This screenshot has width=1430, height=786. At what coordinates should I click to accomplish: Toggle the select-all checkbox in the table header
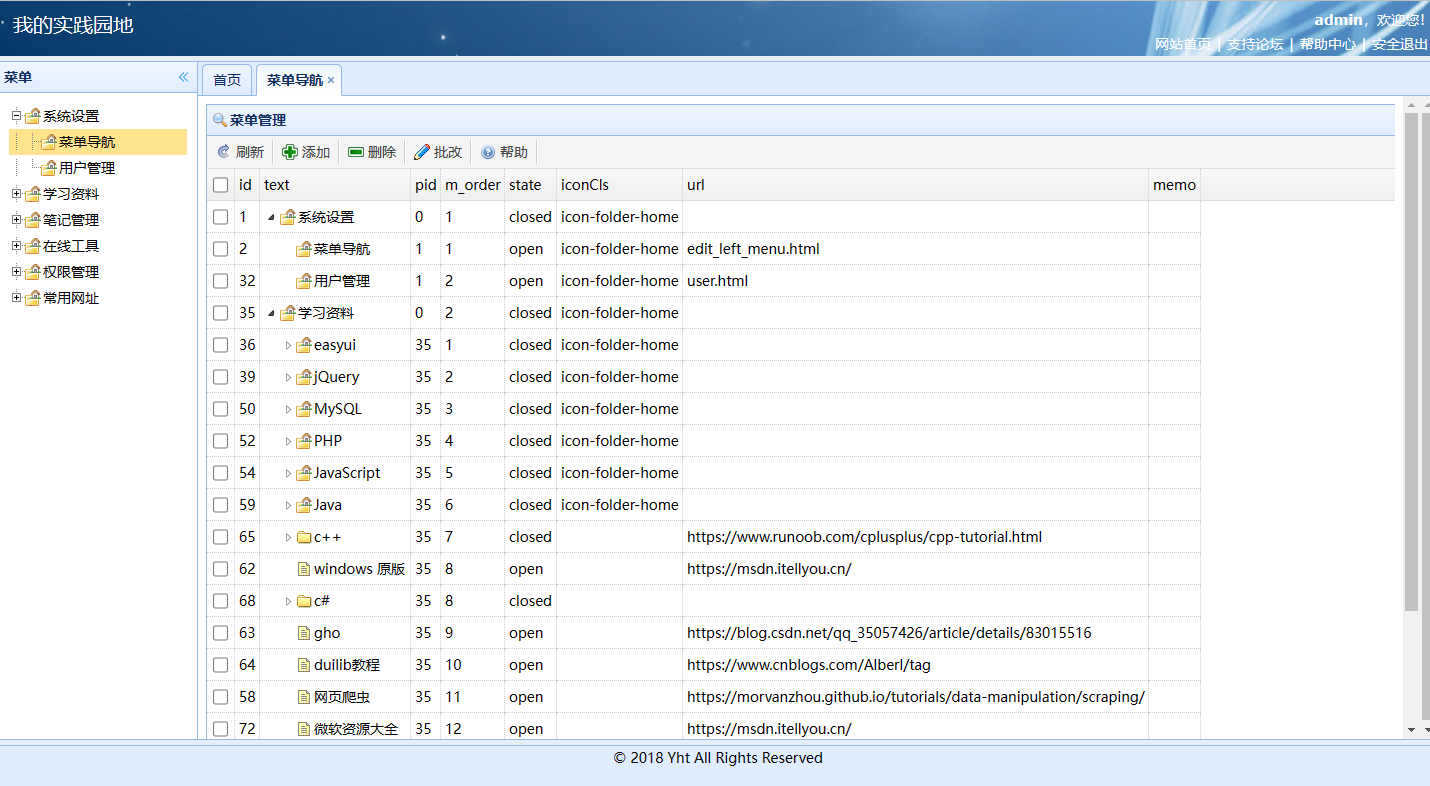(x=221, y=185)
